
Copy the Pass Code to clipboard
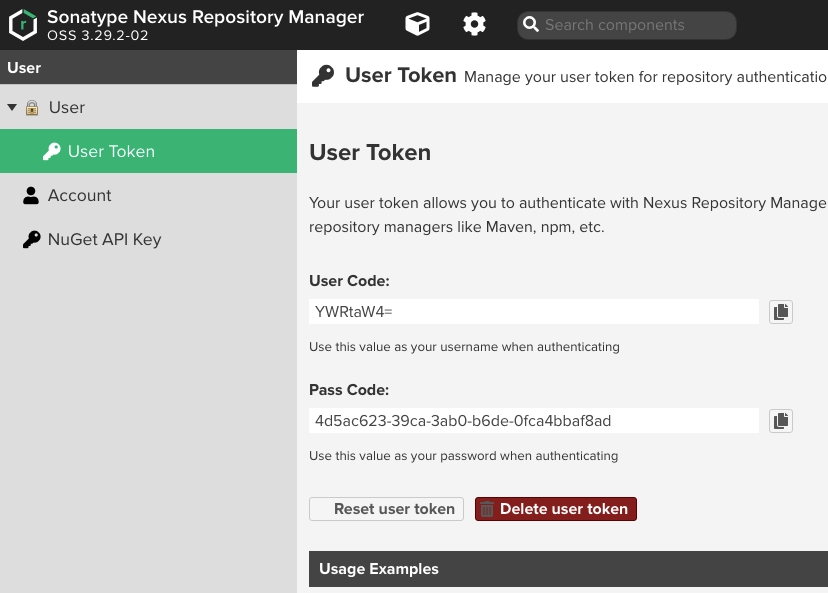pos(780,421)
